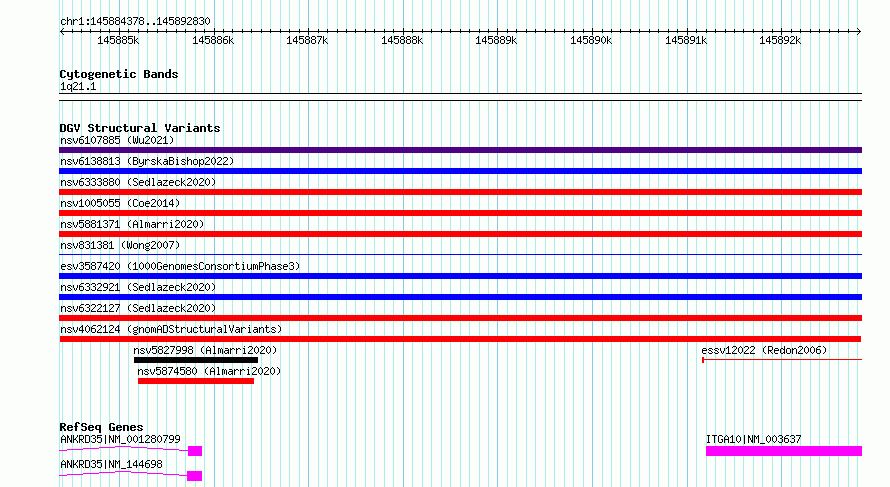890x487 pixels.
Task: Click the nsv6107885 (Wu2021) purple variant bar
Action: tap(460, 150)
